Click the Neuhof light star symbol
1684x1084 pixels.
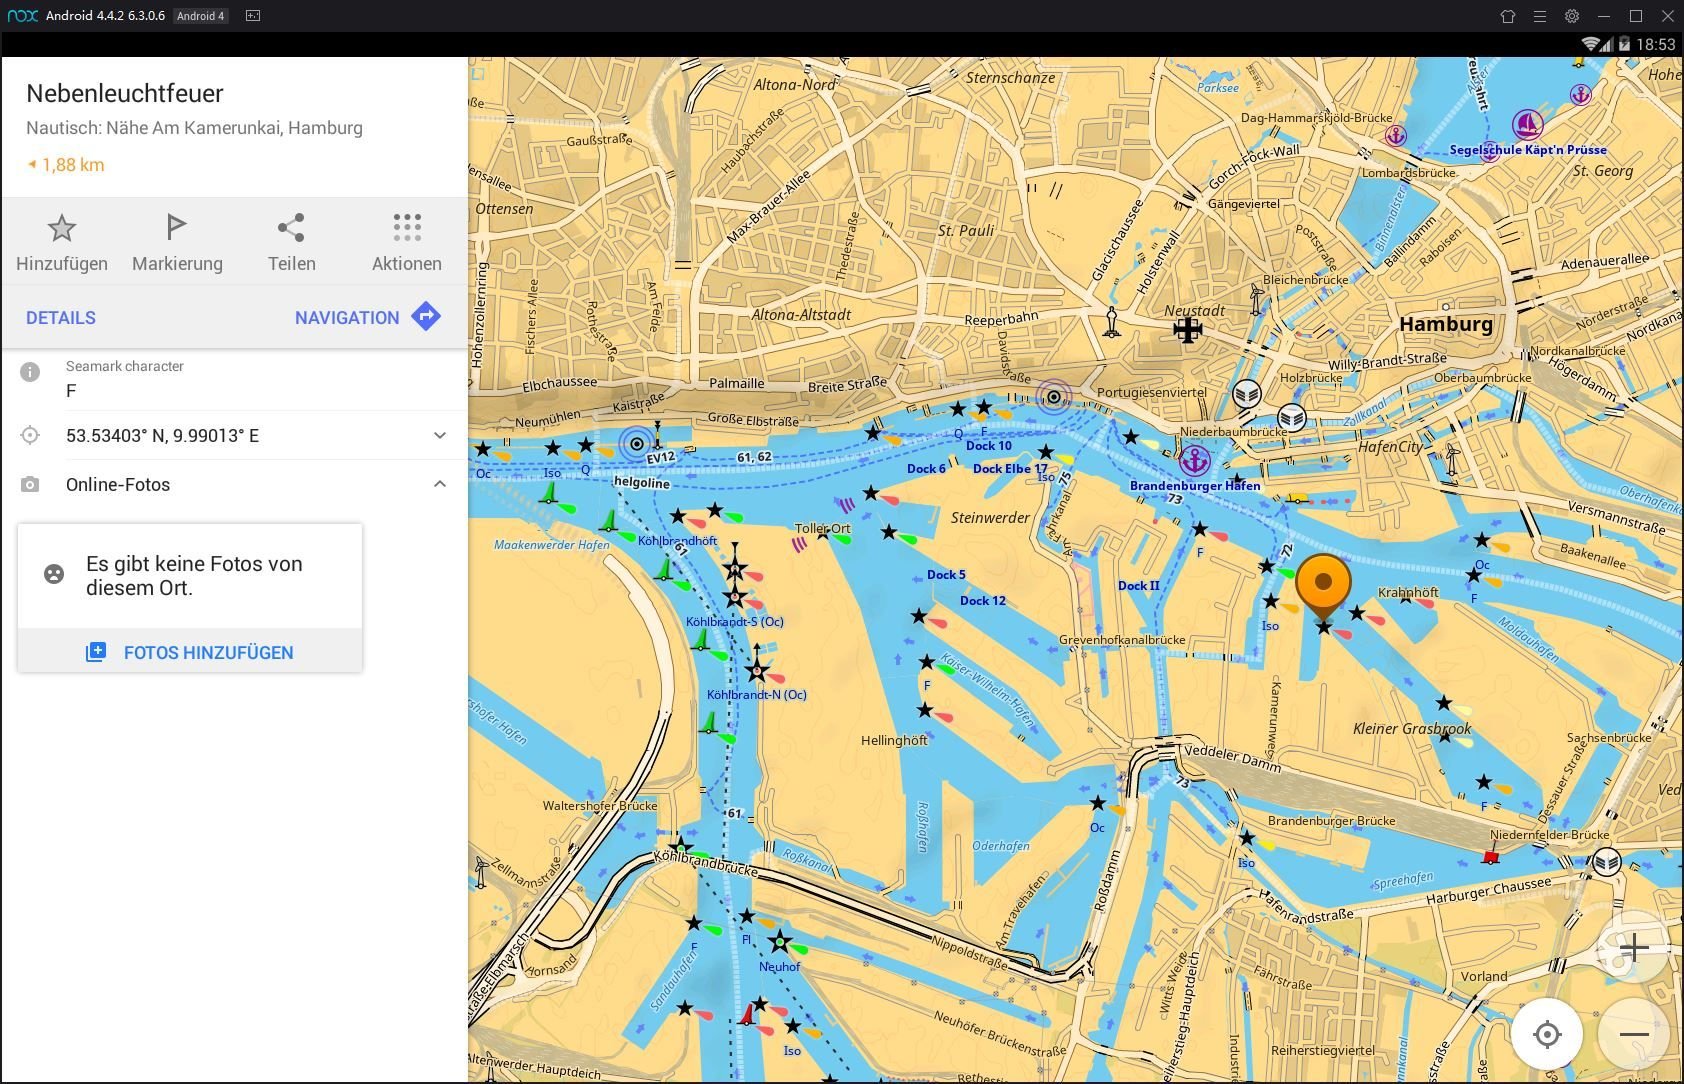click(779, 941)
